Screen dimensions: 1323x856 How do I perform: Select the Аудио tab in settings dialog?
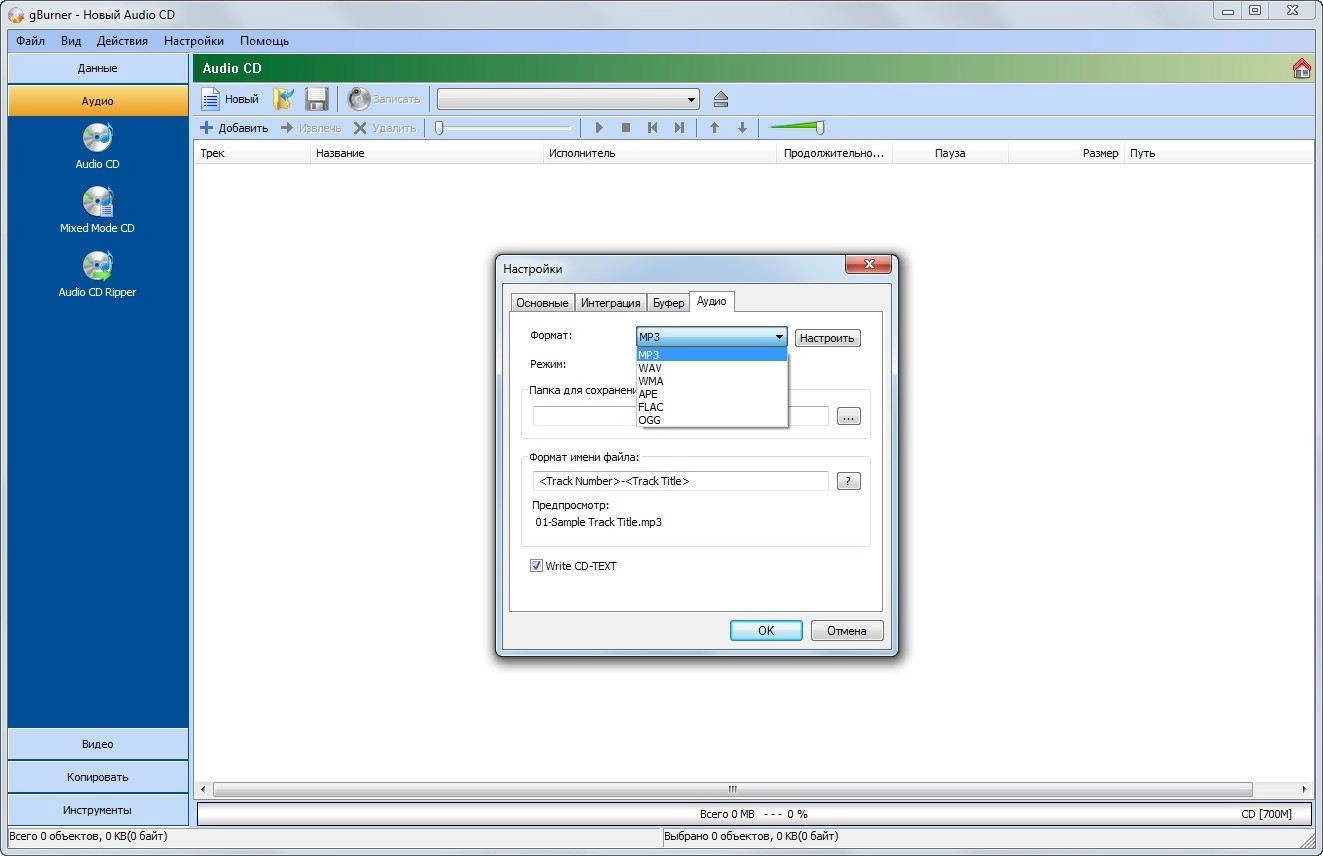pos(712,301)
